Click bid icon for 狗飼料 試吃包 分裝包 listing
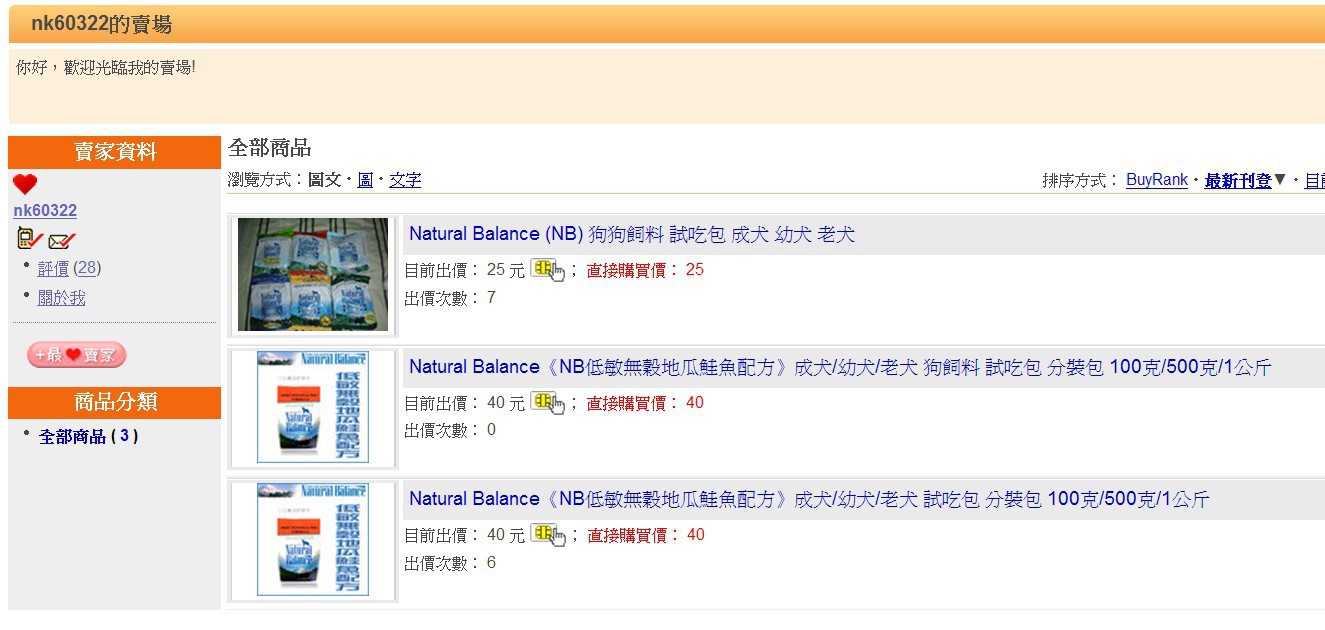 tap(548, 403)
